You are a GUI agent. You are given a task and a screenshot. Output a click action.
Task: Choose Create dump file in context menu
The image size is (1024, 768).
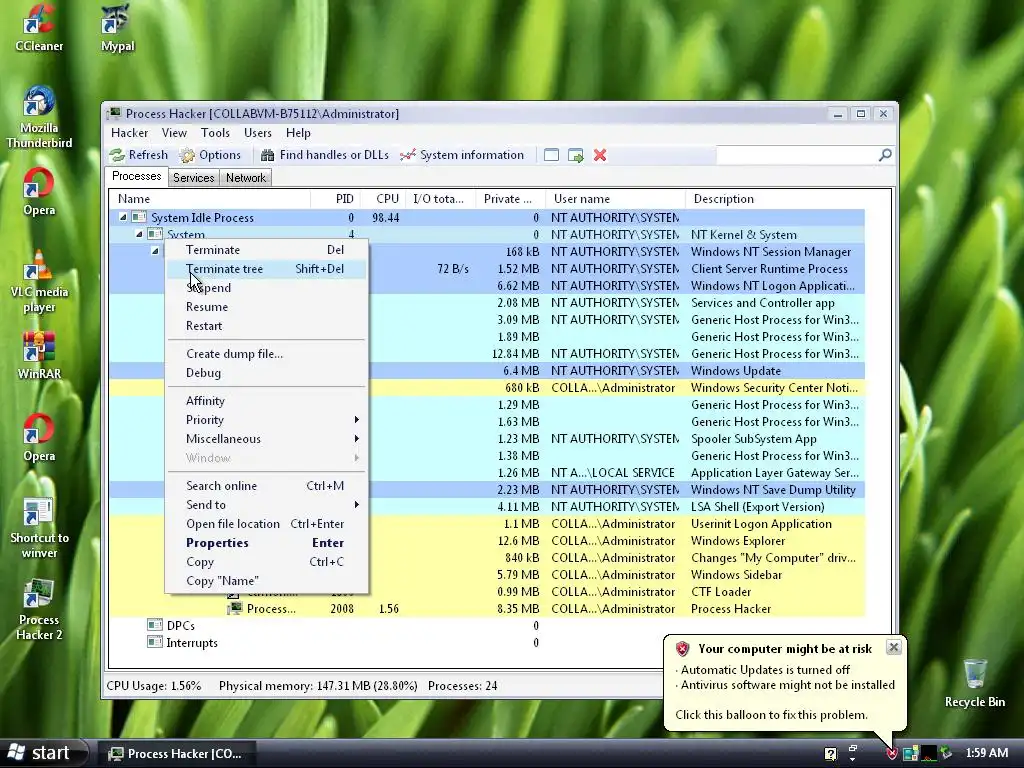[x=266, y=354]
